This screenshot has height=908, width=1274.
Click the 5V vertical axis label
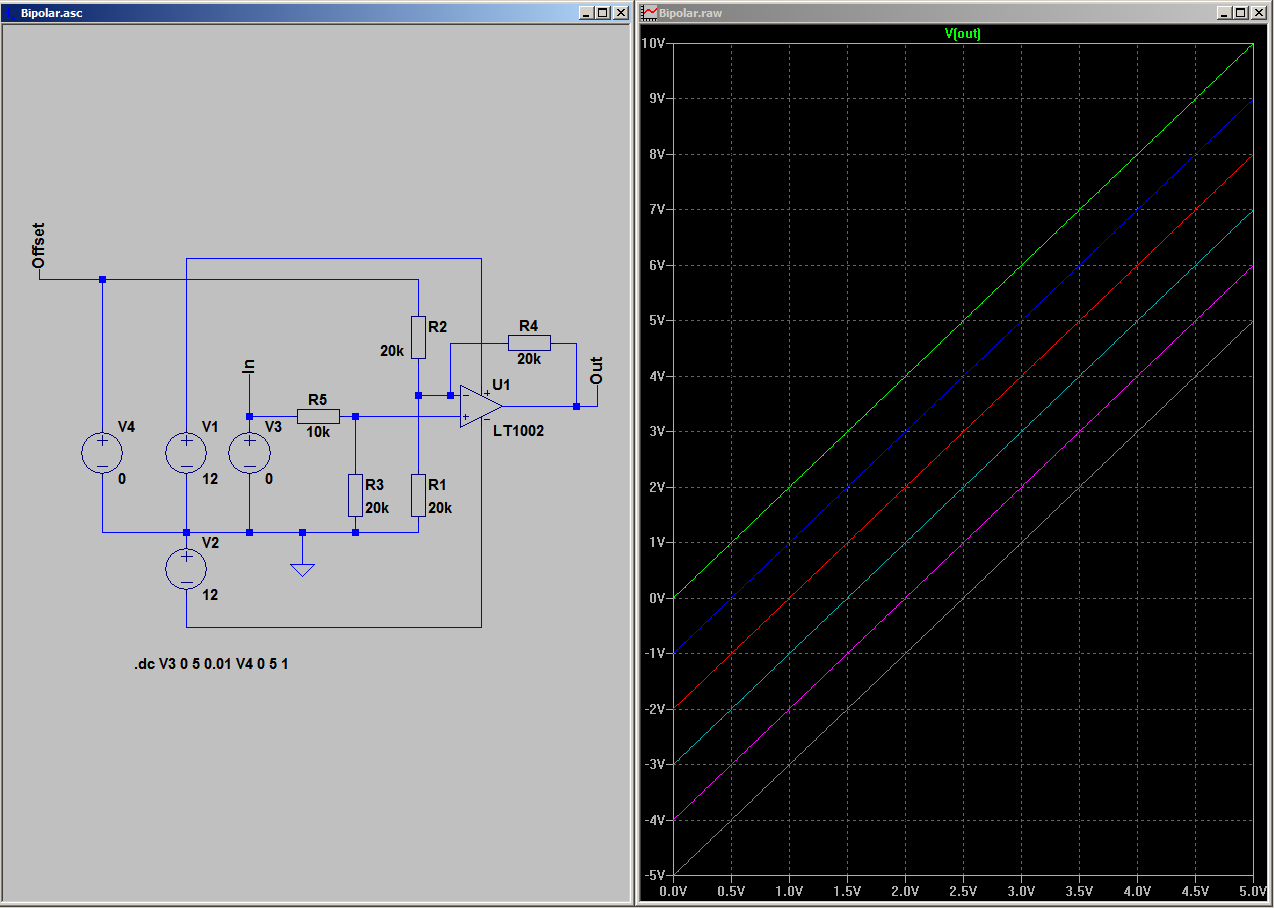point(656,320)
